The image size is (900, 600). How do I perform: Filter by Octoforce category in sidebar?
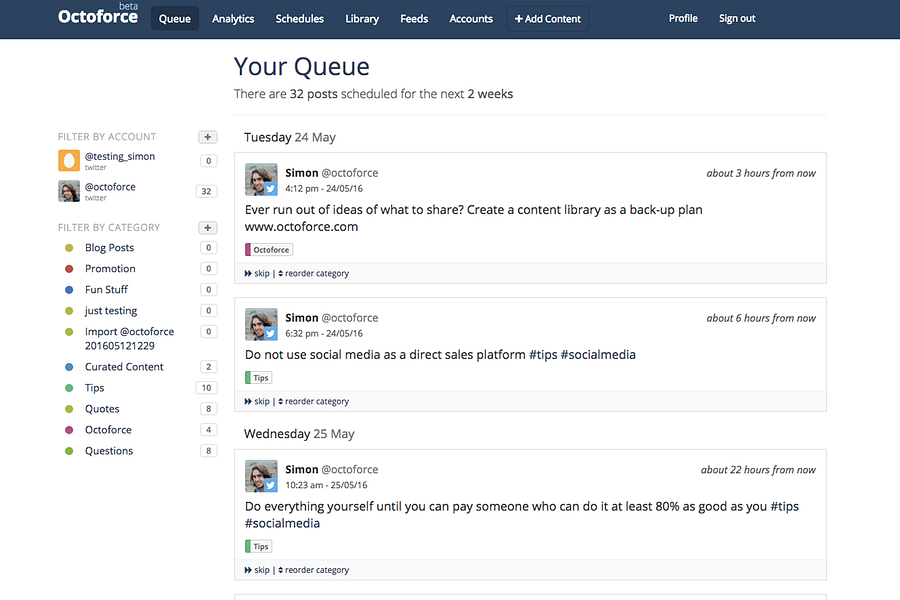[x=108, y=429]
